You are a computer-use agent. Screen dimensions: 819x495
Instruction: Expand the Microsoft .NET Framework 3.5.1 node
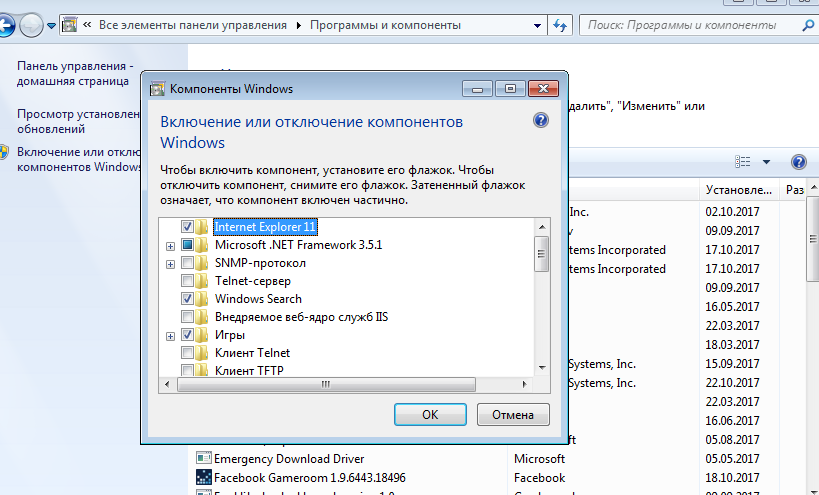[170, 246]
